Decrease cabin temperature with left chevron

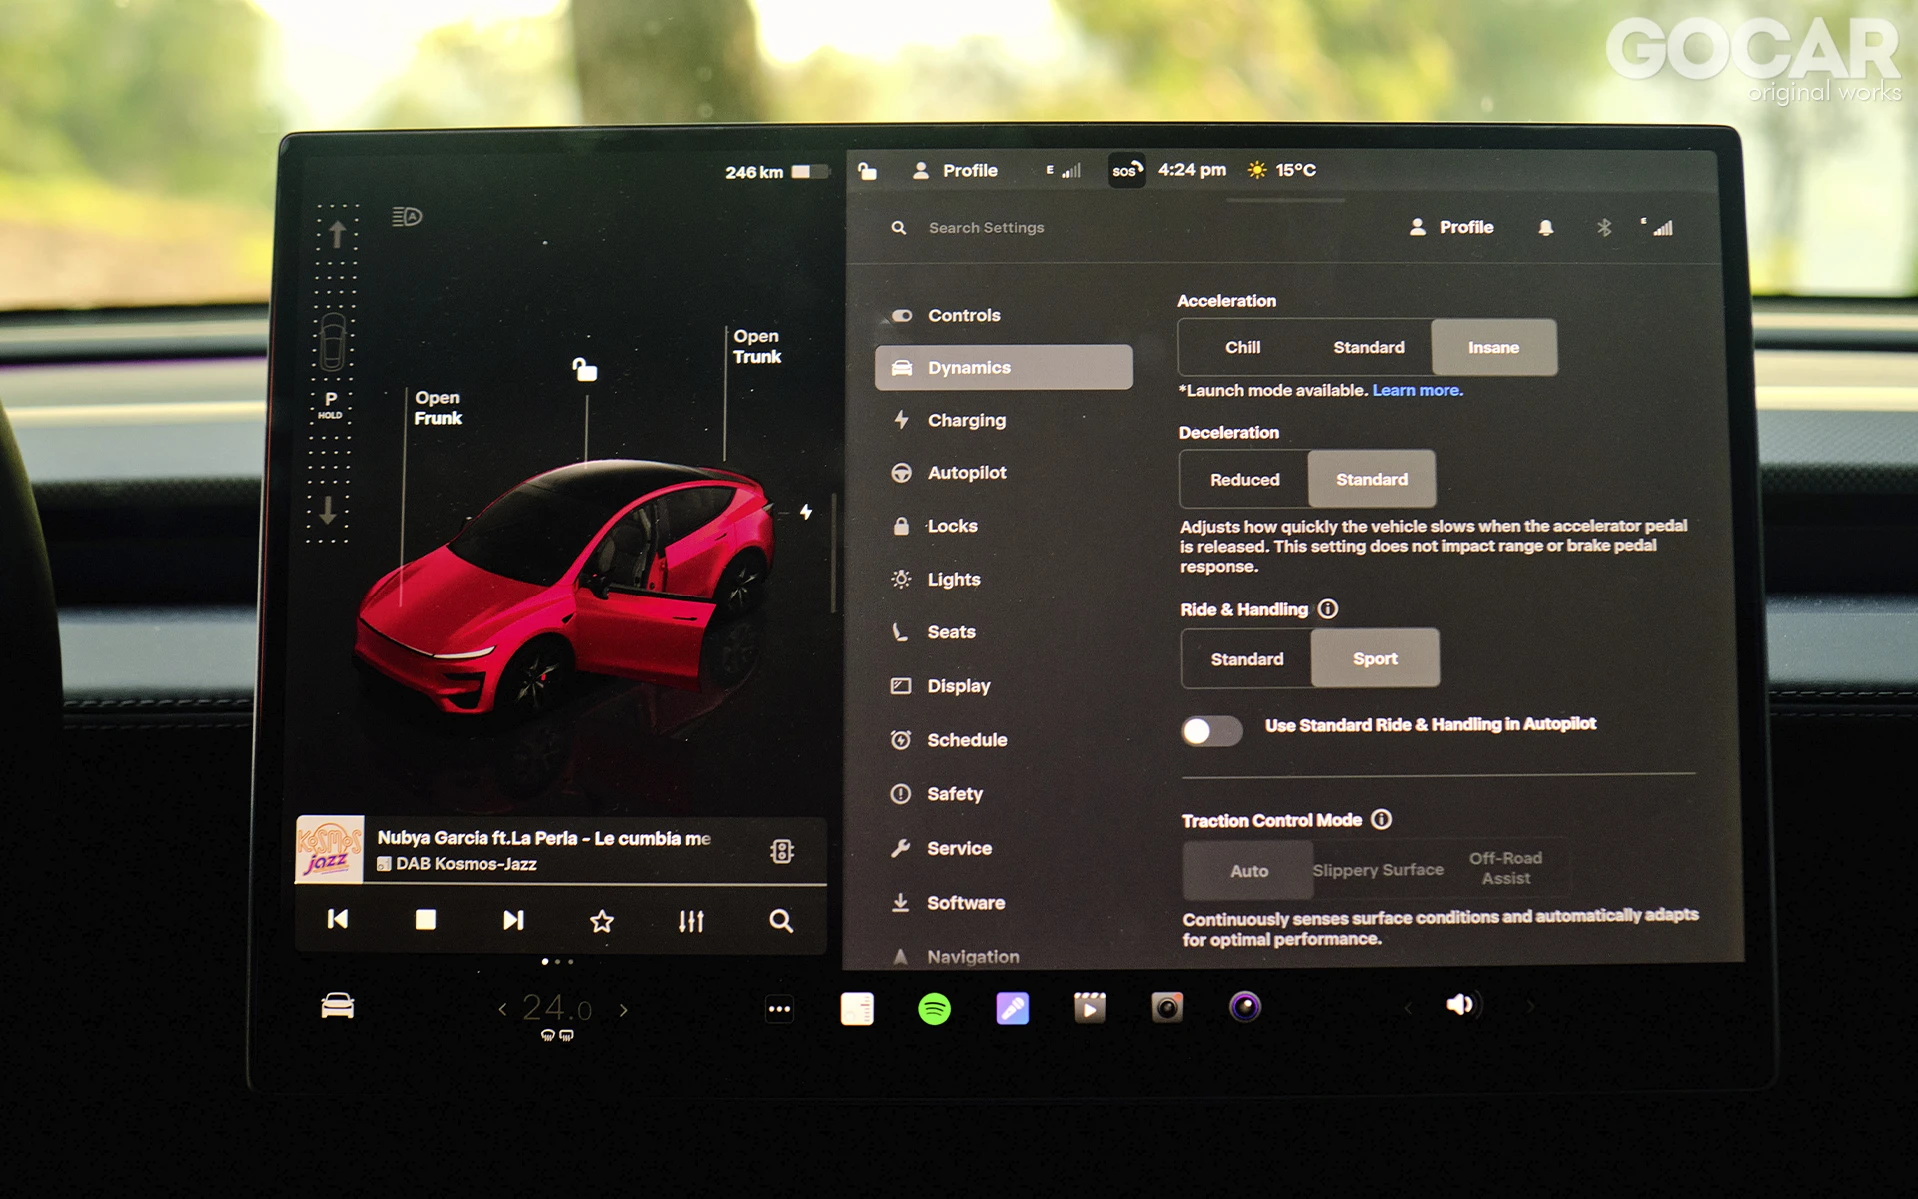(x=502, y=1010)
